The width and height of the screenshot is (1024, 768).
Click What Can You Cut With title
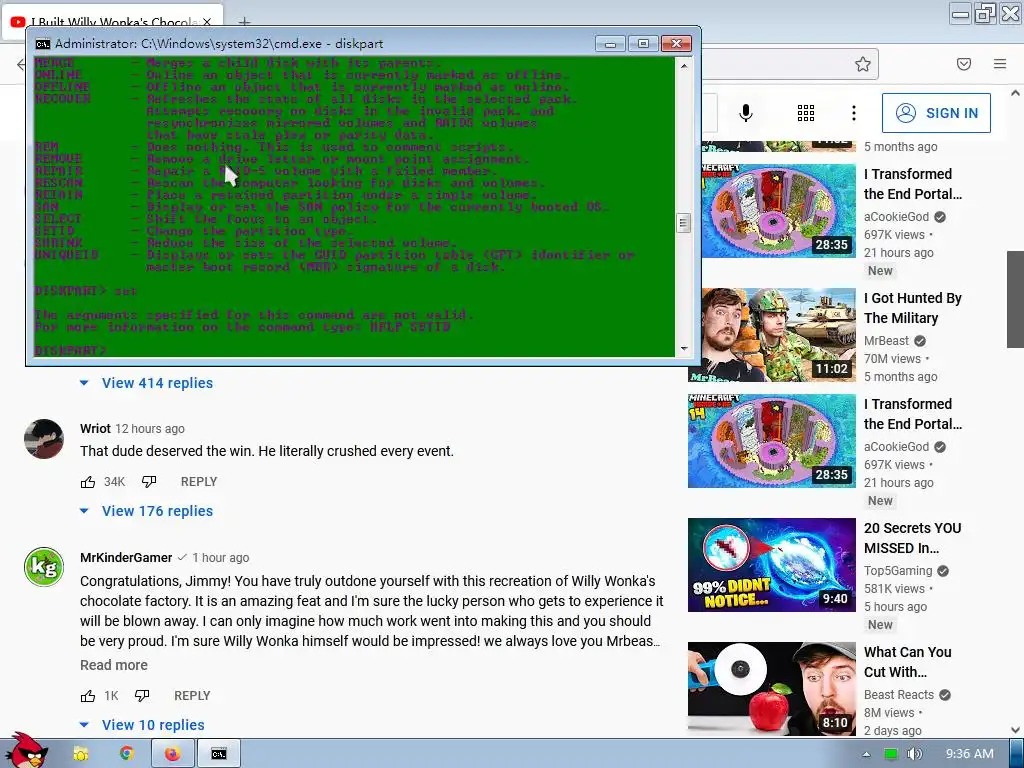click(x=908, y=662)
